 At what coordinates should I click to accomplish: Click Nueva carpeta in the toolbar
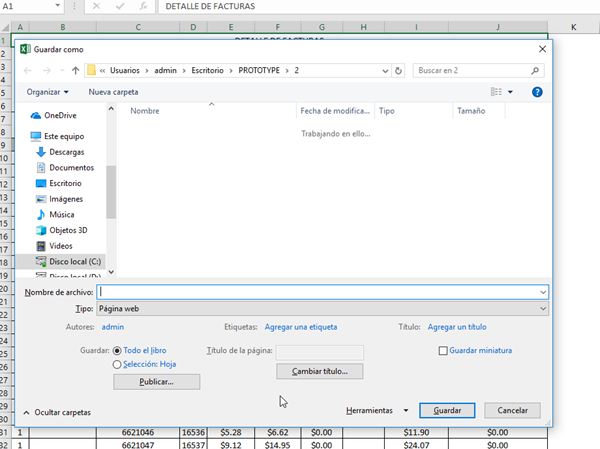(113, 92)
